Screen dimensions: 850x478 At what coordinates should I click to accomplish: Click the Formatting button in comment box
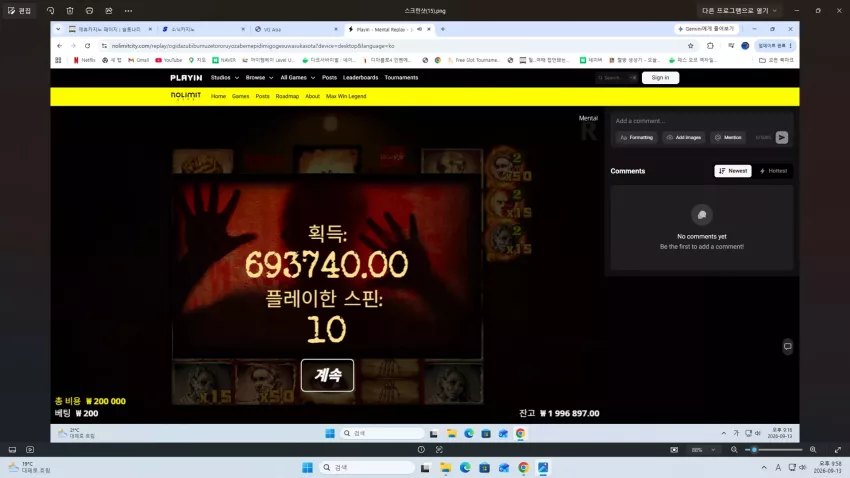(x=636, y=138)
